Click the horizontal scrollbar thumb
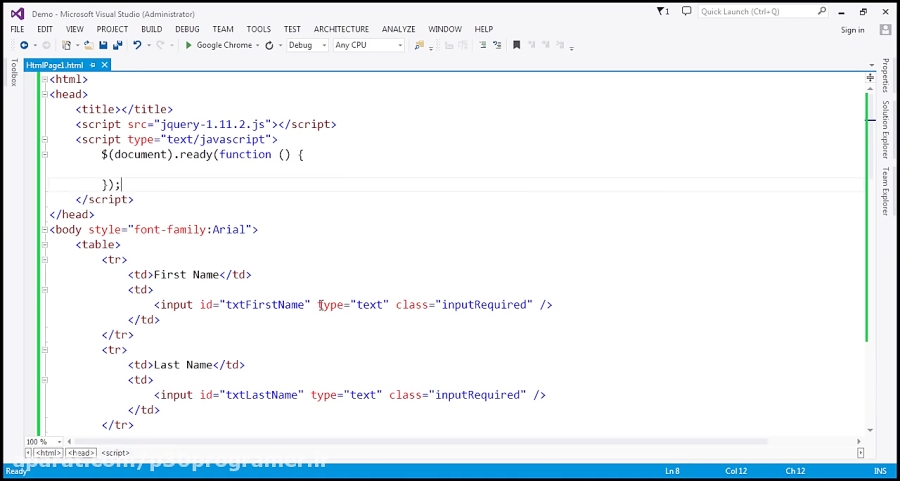 420,441
